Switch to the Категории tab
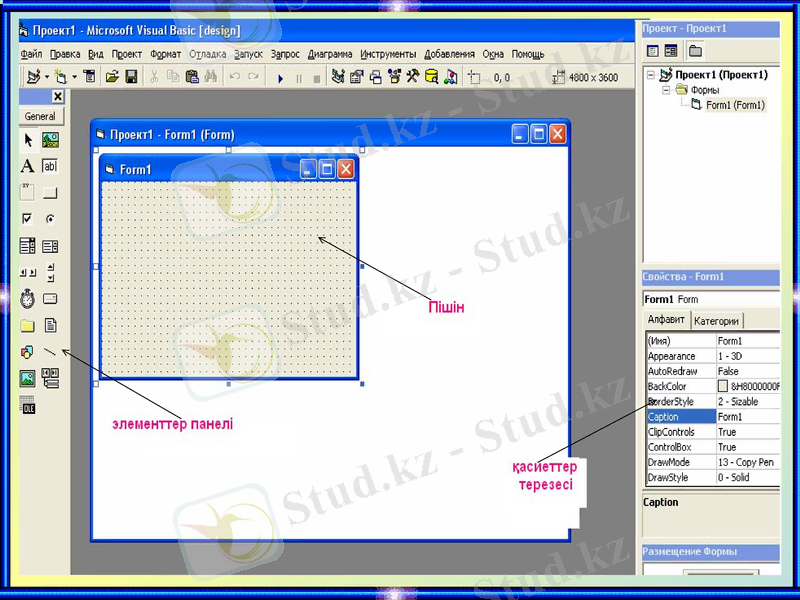 [x=716, y=321]
